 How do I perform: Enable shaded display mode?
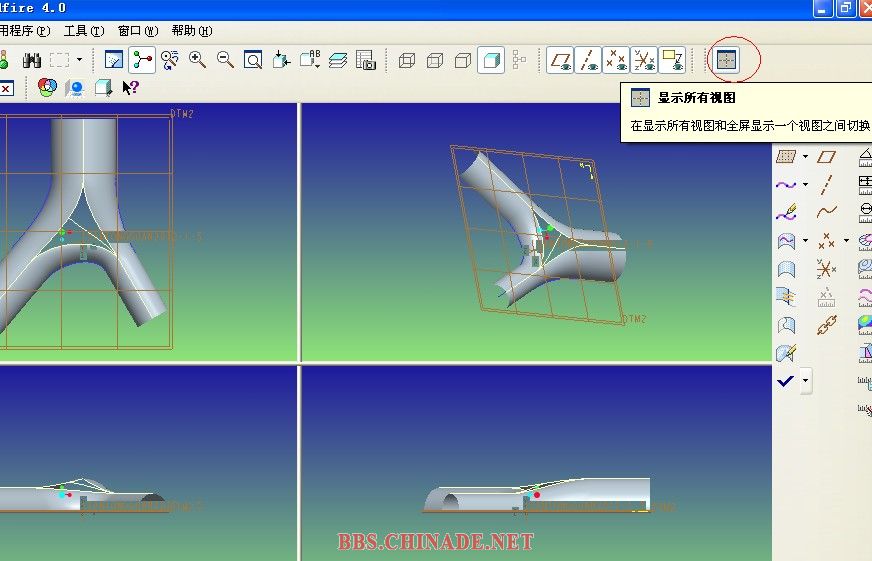[x=490, y=60]
